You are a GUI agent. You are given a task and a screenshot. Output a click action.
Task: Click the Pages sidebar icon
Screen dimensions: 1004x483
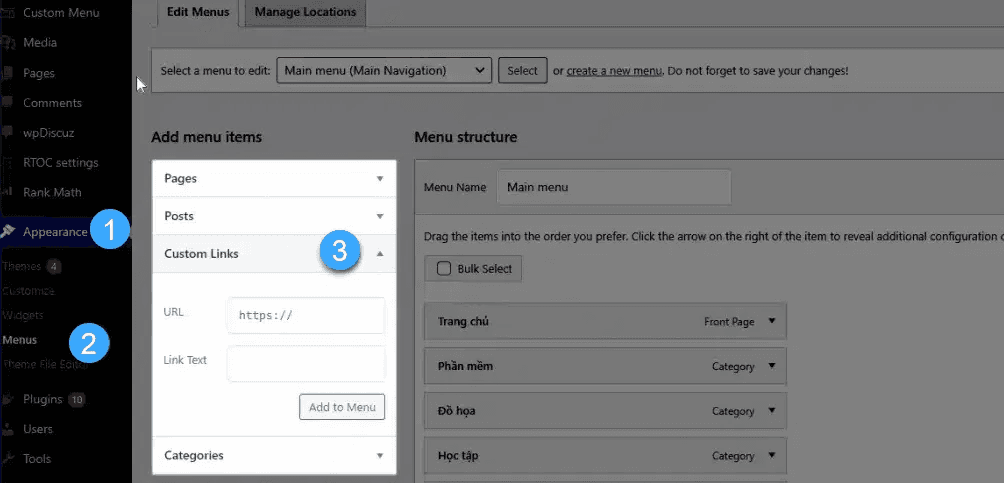(x=8, y=73)
